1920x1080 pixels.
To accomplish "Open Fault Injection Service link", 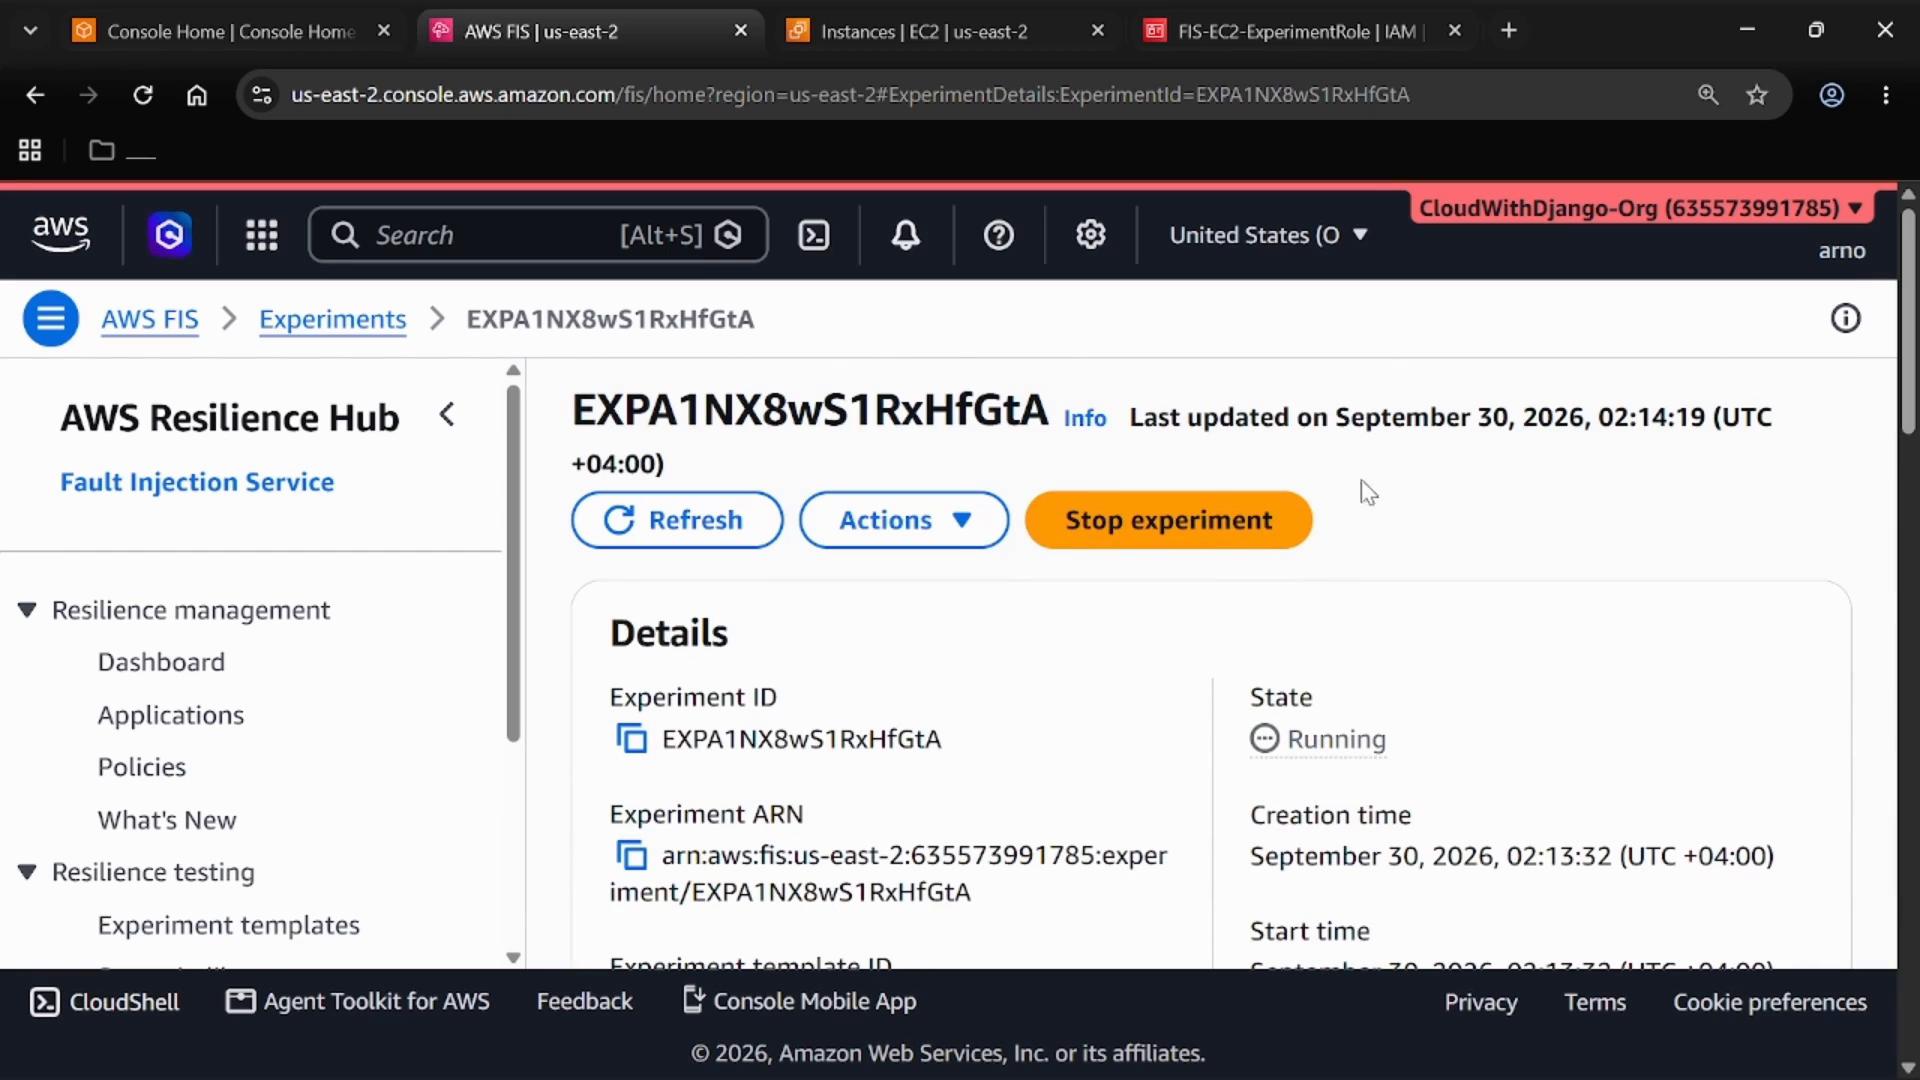I will [x=197, y=482].
